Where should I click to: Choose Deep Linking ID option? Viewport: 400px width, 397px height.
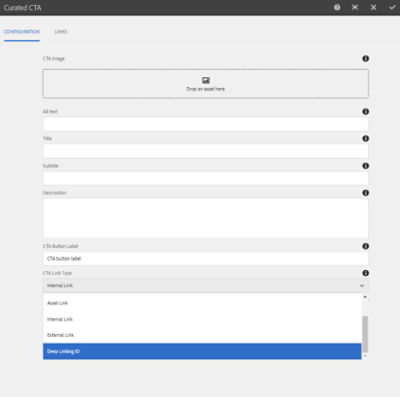202,351
